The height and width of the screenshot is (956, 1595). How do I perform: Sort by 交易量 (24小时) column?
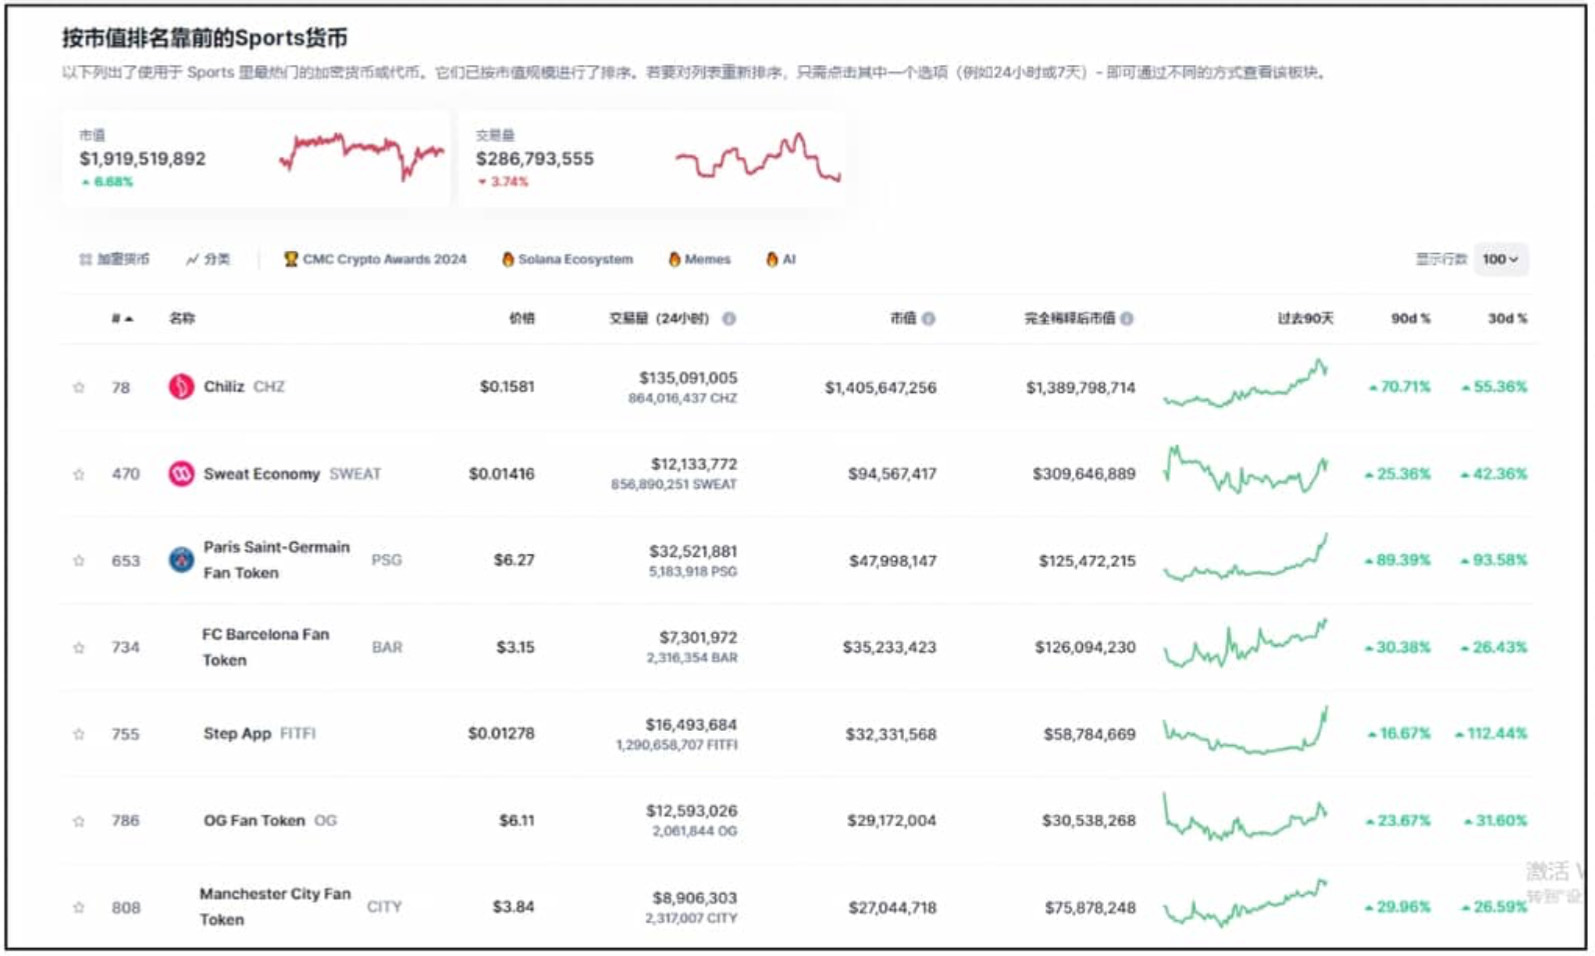click(659, 319)
